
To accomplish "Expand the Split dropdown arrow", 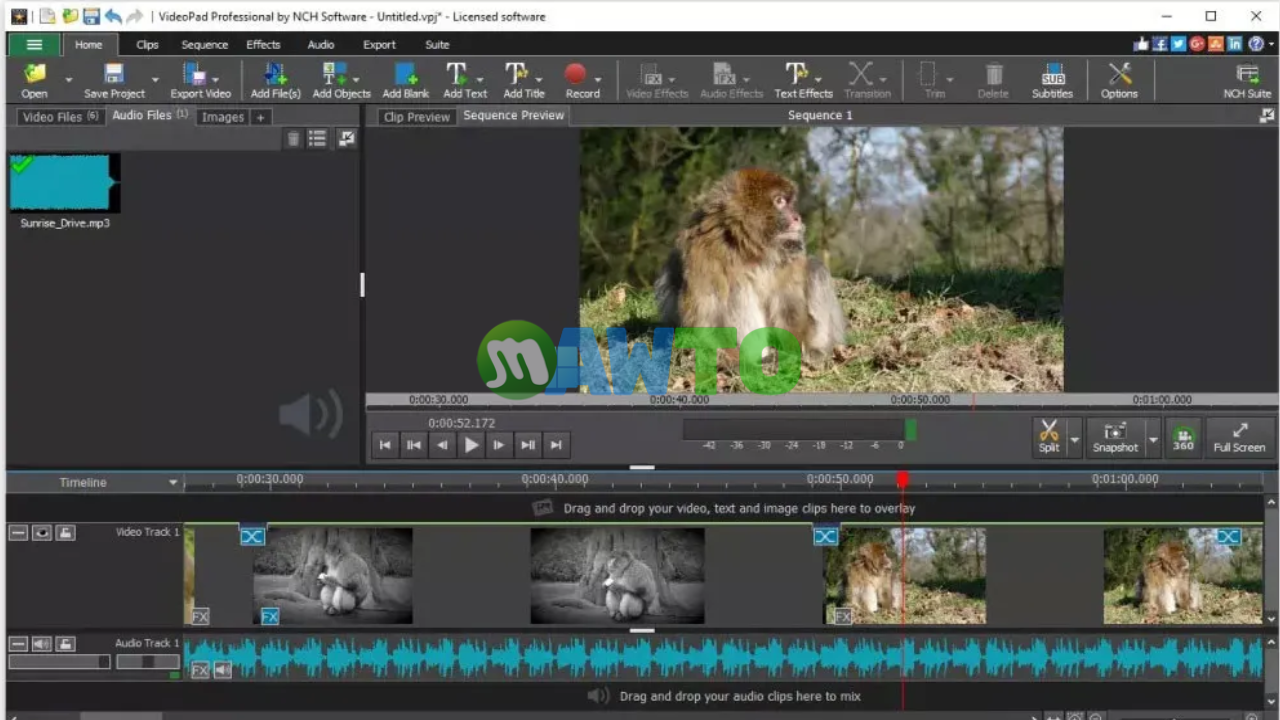I will click(x=1075, y=438).
